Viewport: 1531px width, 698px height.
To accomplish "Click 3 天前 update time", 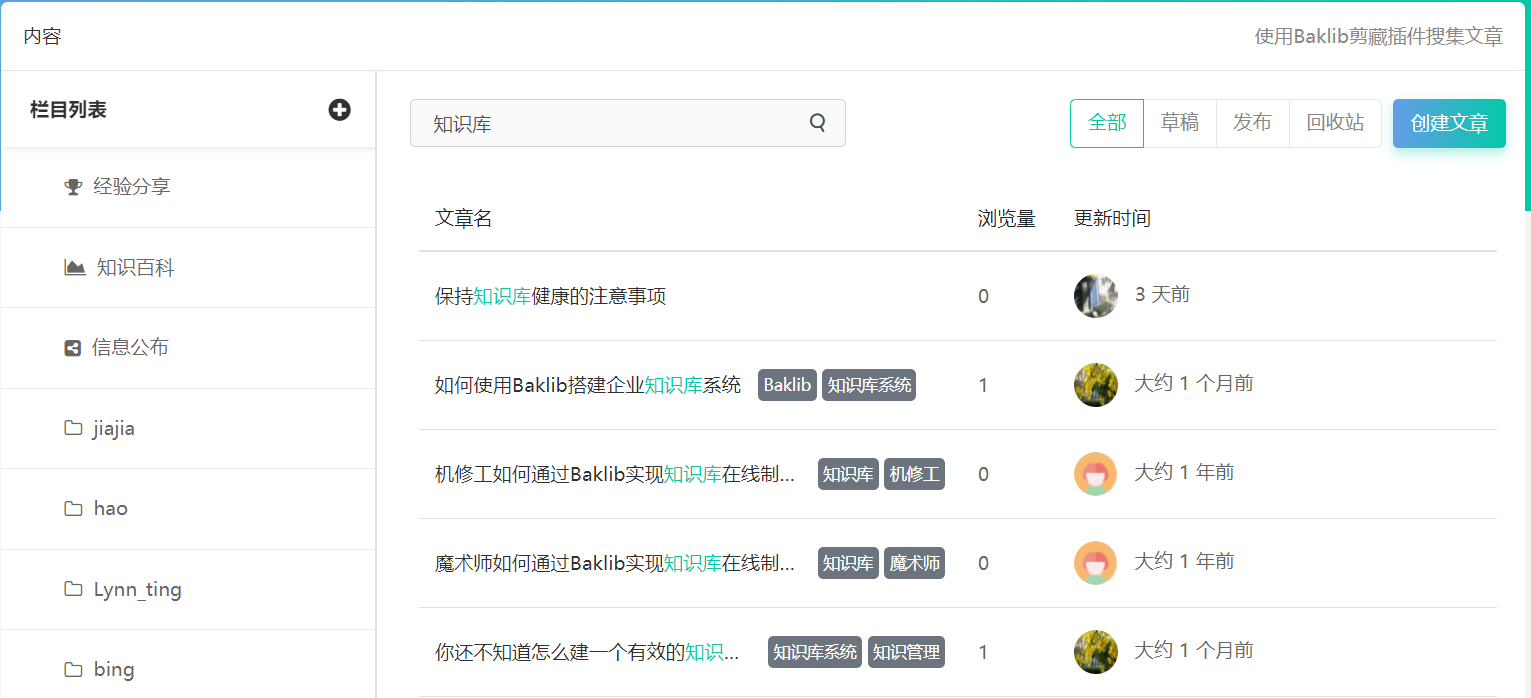I will point(1162,294).
